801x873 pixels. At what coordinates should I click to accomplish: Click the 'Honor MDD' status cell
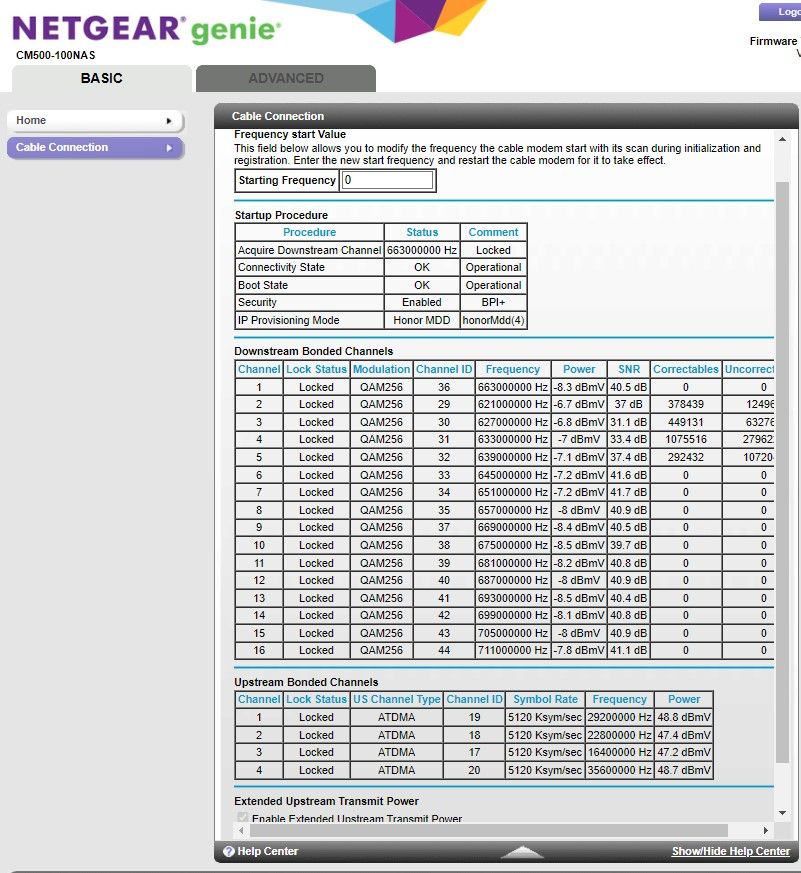(x=421, y=320)
